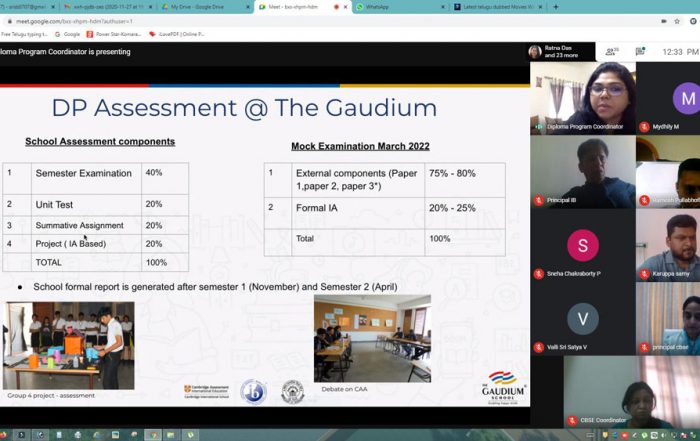Select the Mydhily M participant tile
Image resolution: width=700 pixels, height=441 pixels.
point(668,98)
